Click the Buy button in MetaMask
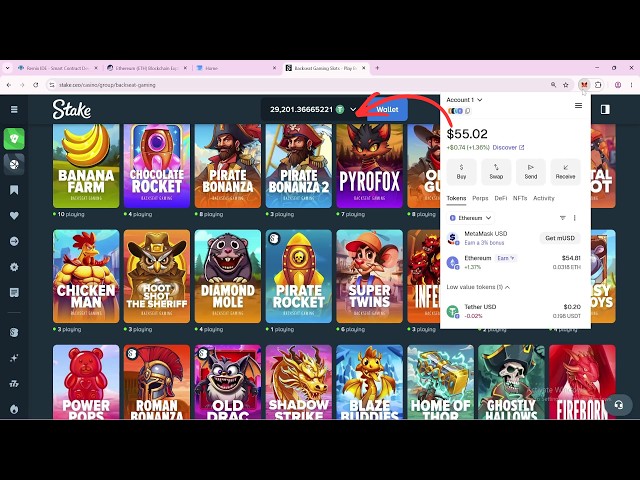 pos(461,172)
